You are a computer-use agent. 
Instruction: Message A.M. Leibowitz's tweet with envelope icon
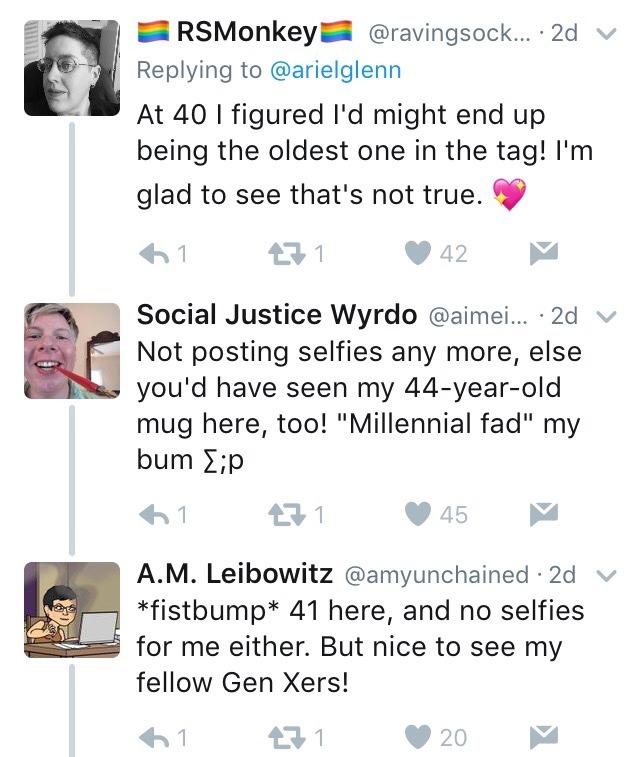[x=542, y=737]
